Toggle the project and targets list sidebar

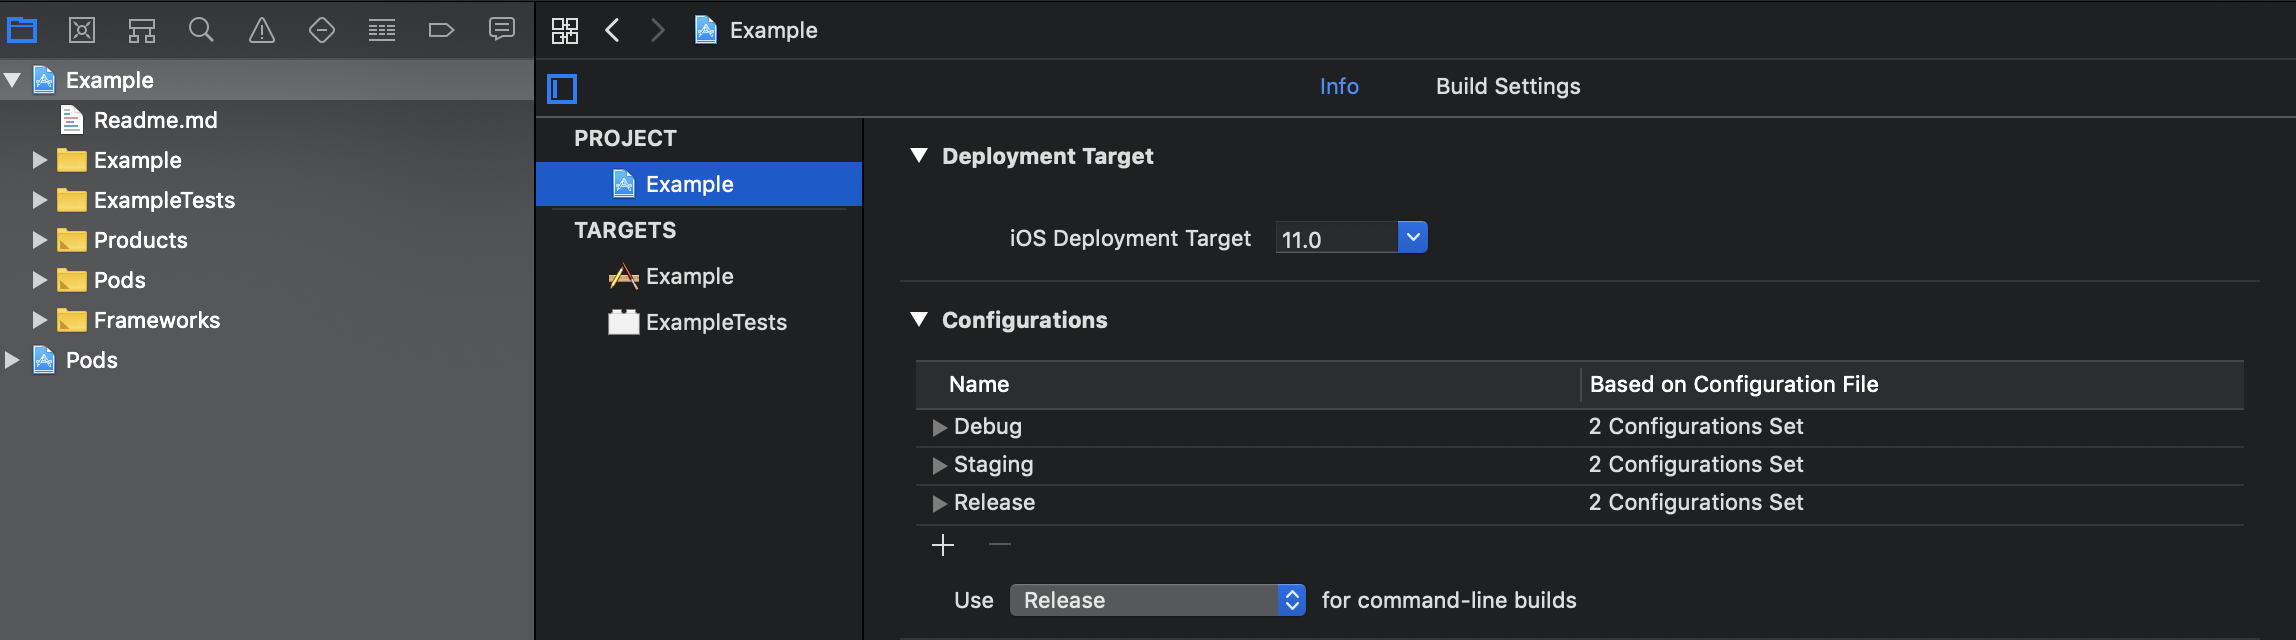pos(562,89)
